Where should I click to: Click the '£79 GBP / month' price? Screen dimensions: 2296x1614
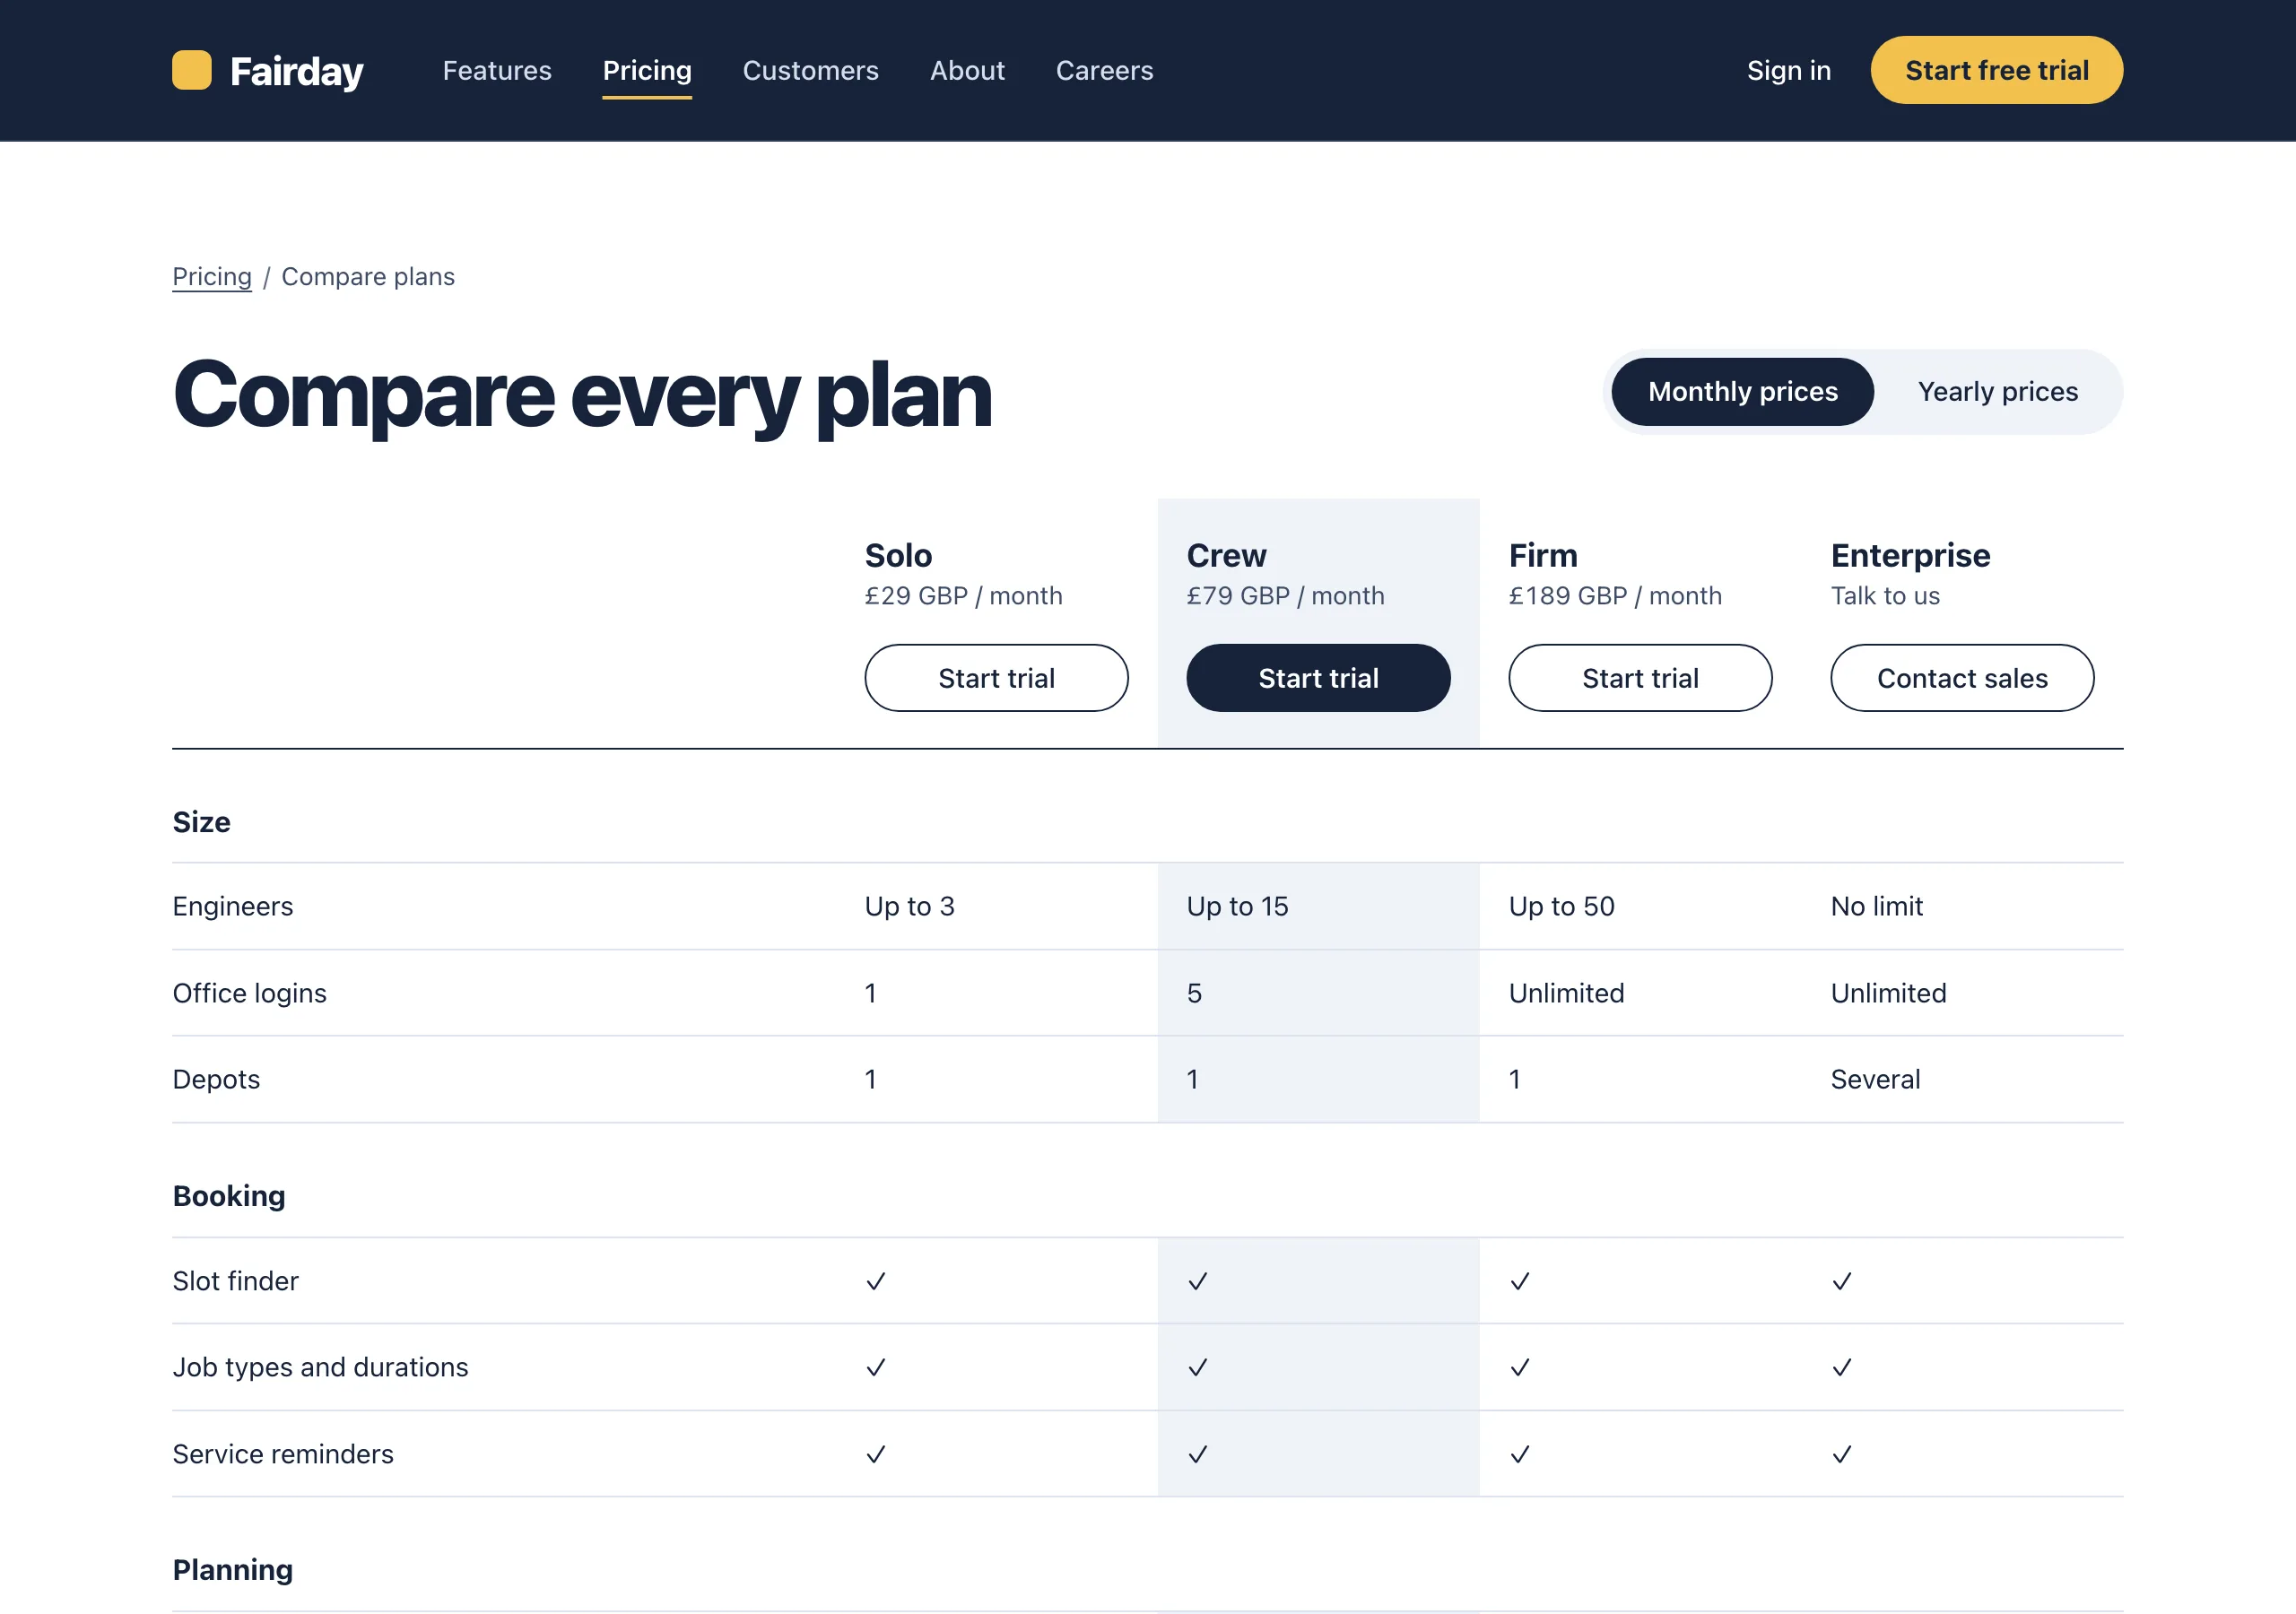click(1285, 596)
